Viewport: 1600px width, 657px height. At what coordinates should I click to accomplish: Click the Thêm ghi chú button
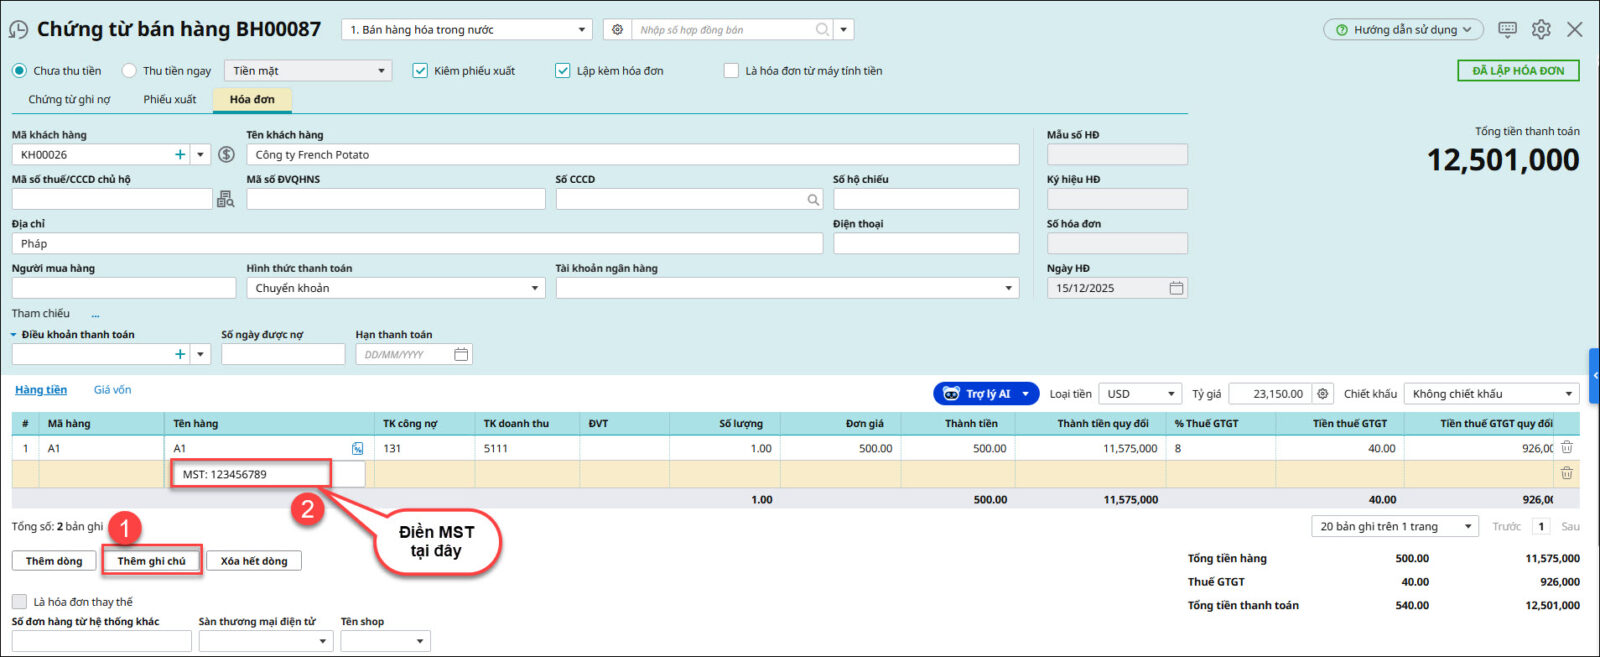151,561
